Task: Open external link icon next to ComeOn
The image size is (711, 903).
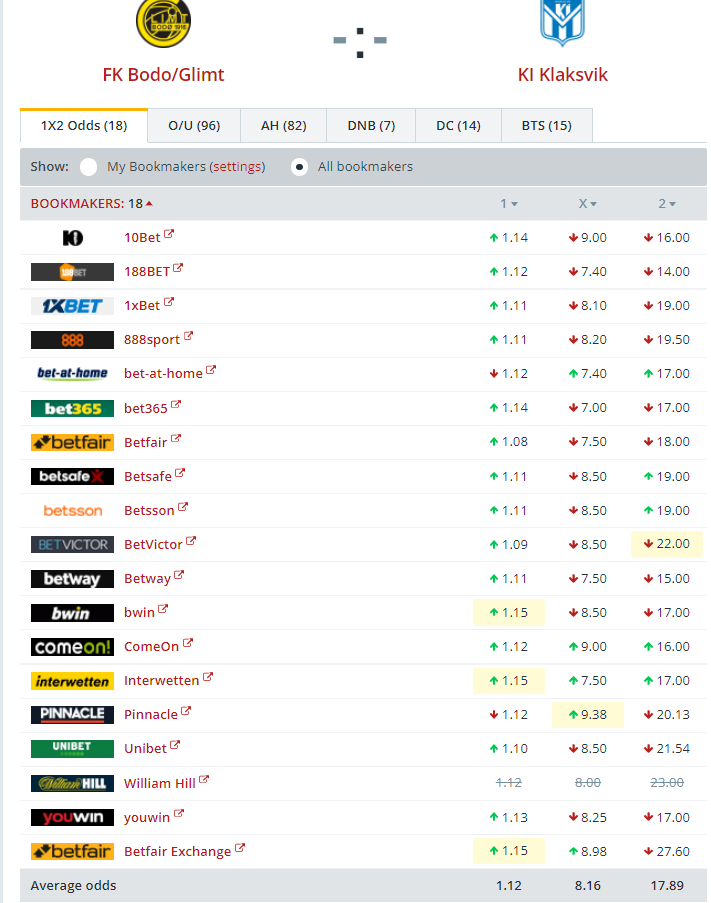Action: point(188,643)
